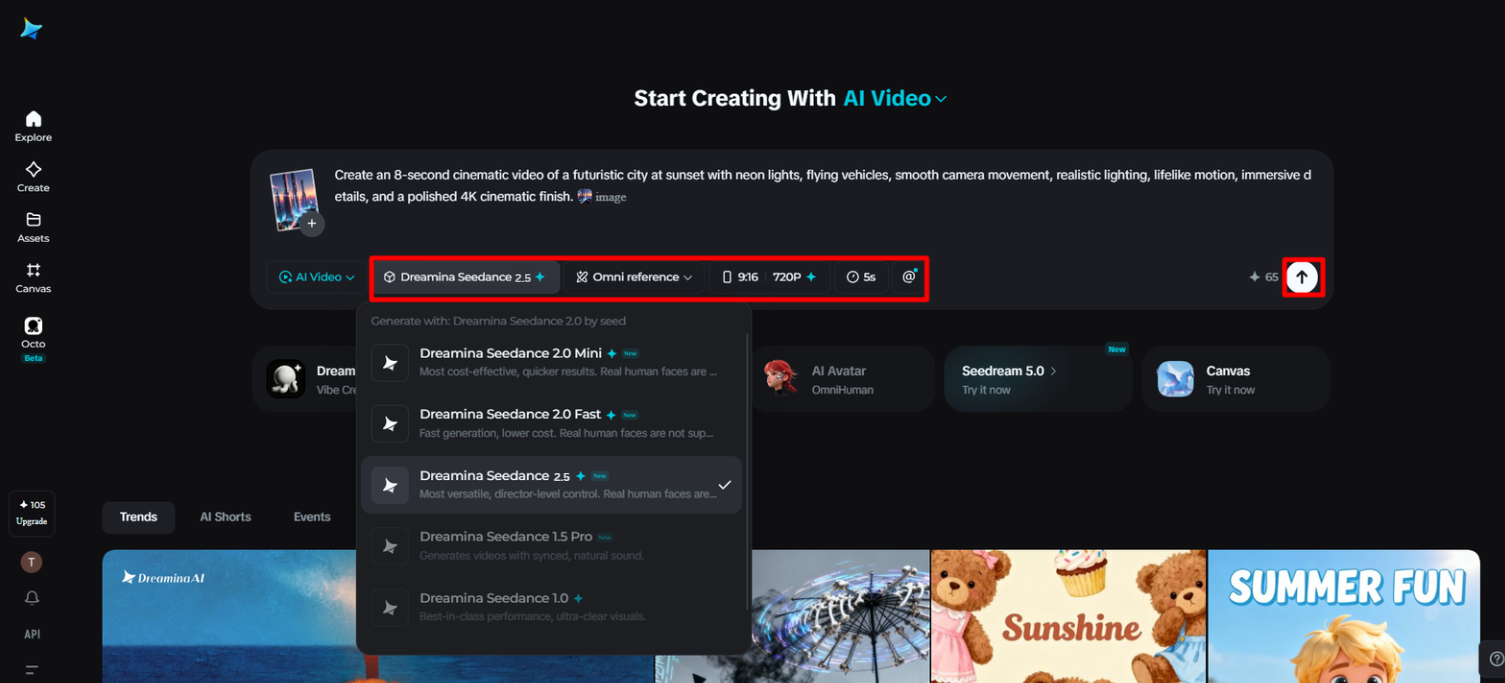Open the AI Video mode dropdown
This screenshot has height=683, width=1505.
click(317, 277)
